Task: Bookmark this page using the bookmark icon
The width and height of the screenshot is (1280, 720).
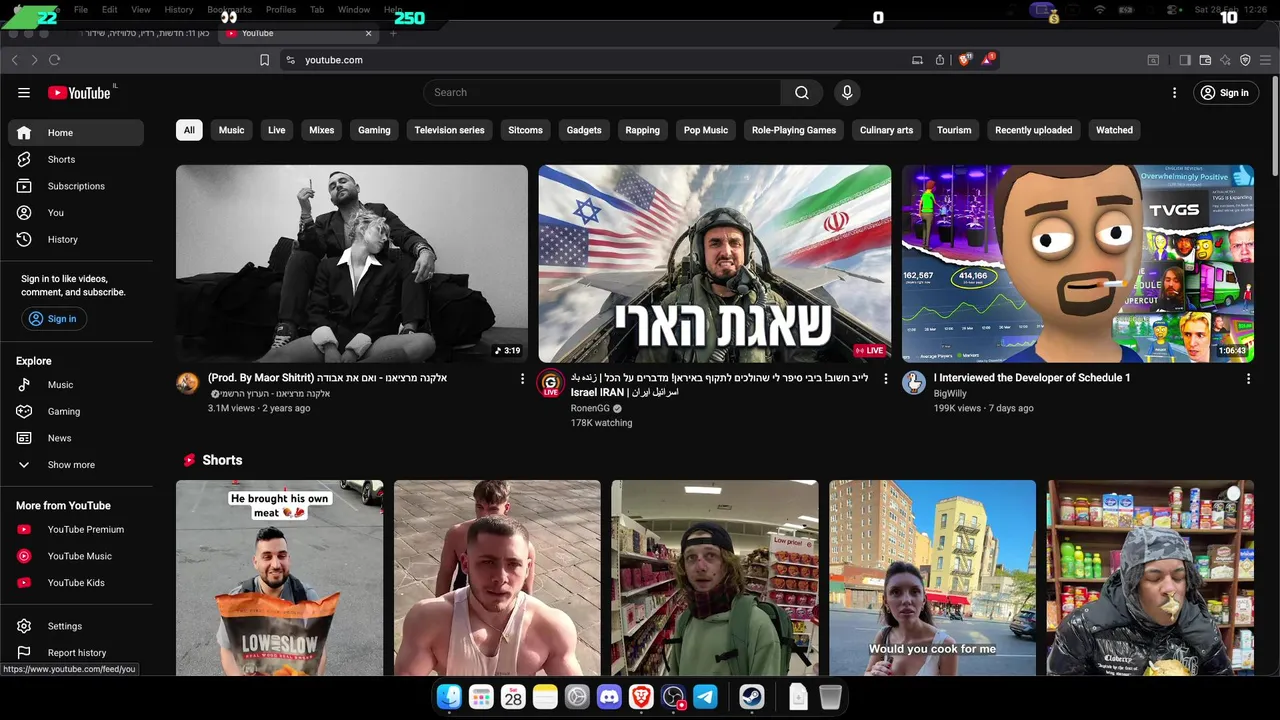Action: click(x=264, y=60)
